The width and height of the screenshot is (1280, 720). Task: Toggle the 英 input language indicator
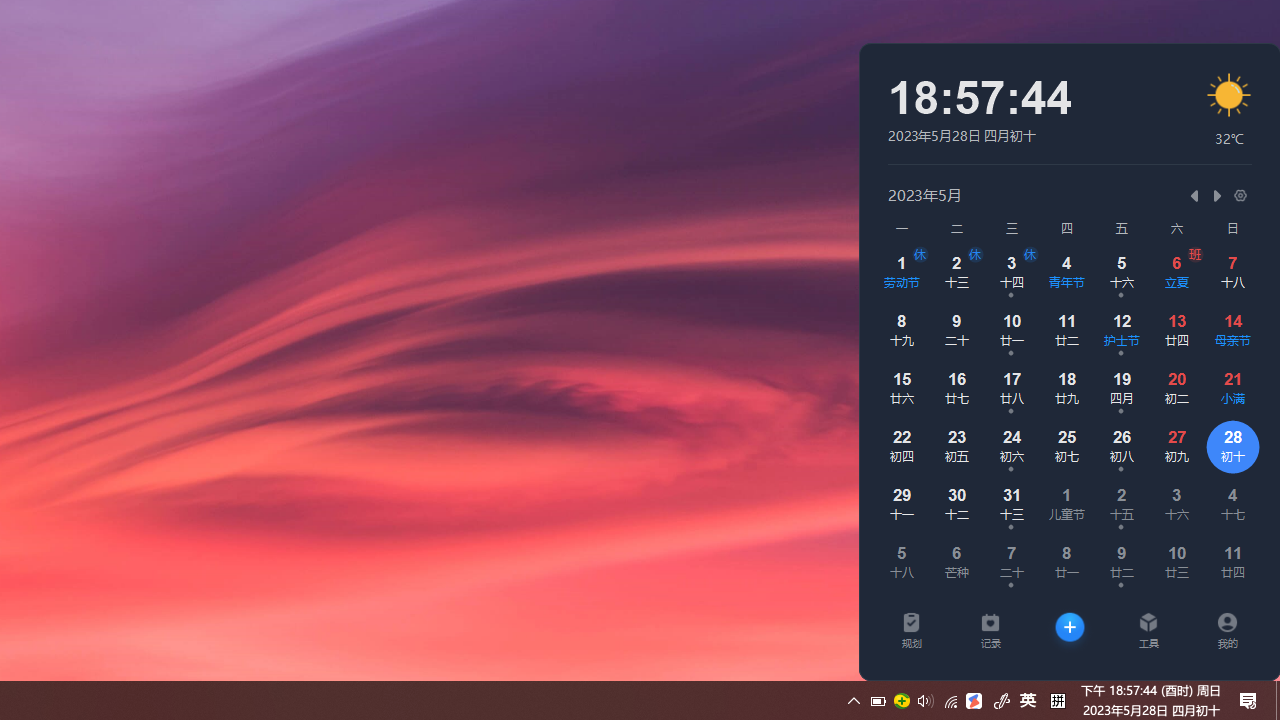tap(1028, 701)
